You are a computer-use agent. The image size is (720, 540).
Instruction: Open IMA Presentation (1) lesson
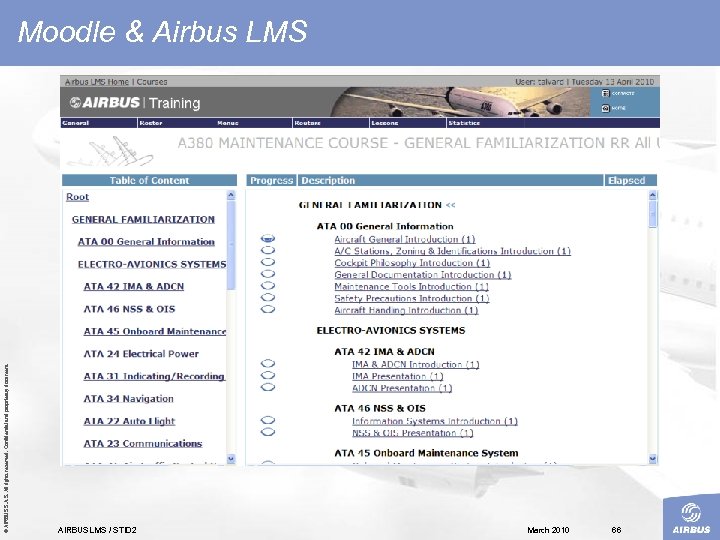(x=398, y=377)
